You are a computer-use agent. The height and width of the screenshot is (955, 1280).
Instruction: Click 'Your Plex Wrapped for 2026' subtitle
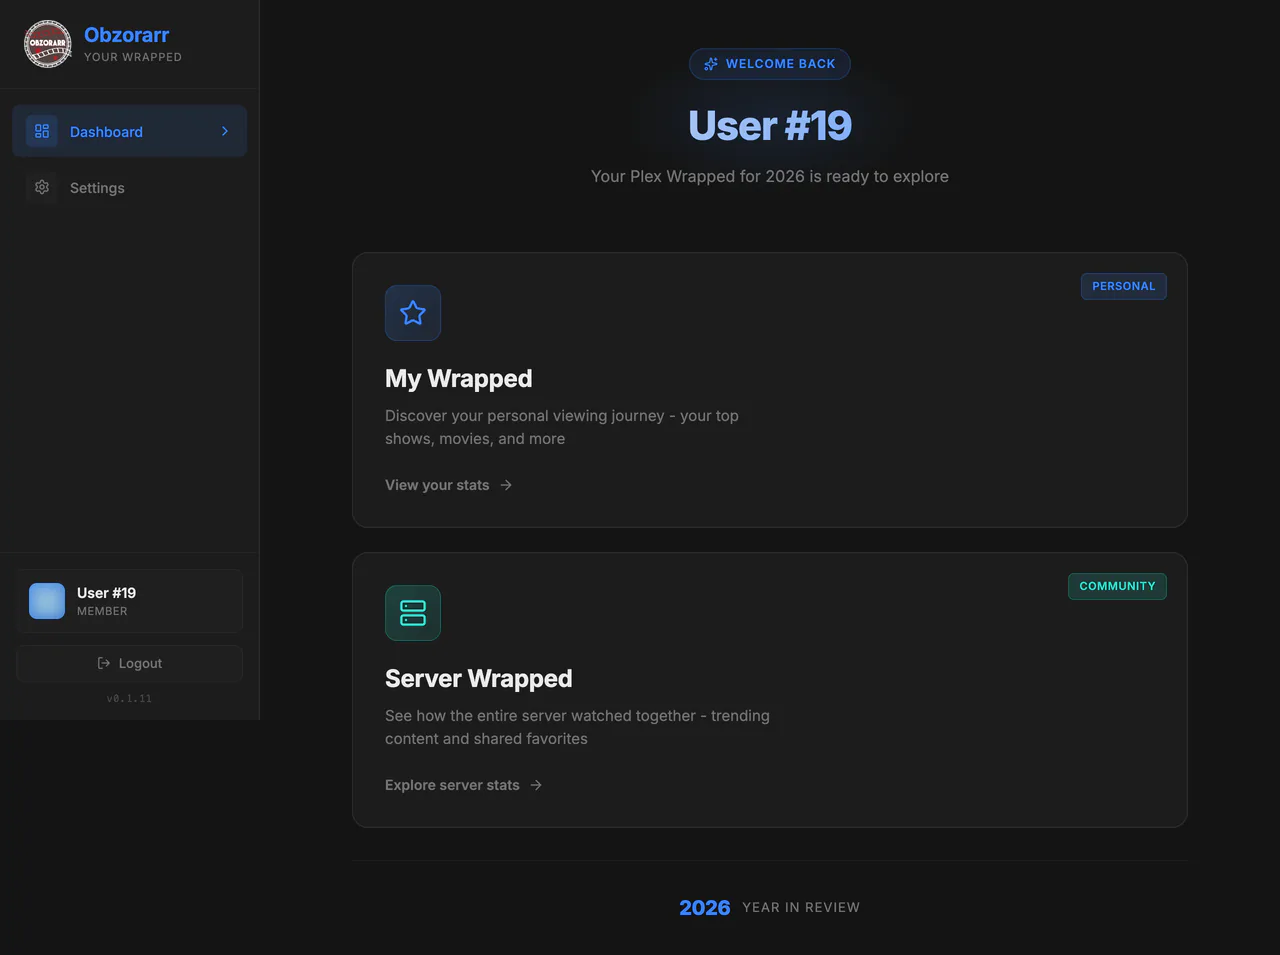click(x=770, y=176)
